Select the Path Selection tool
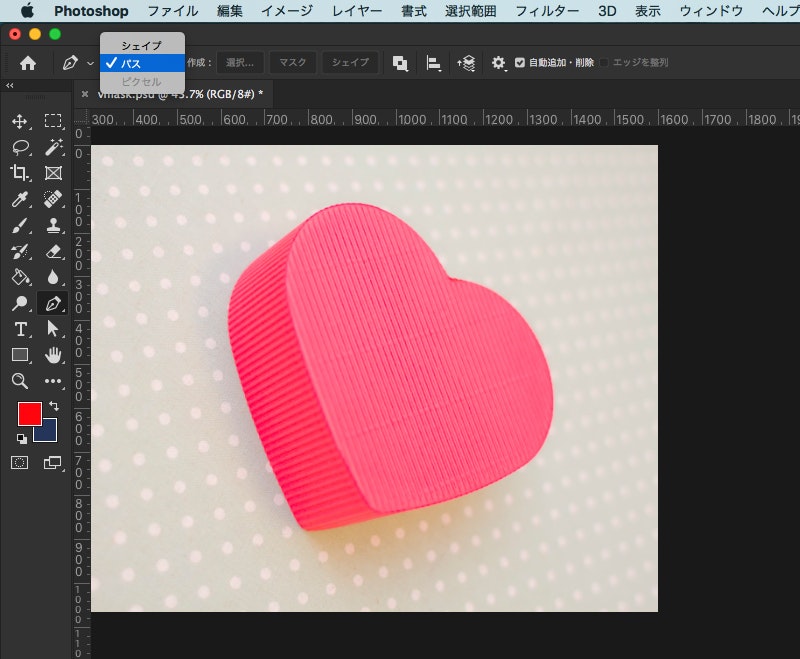The image size is (800, 659). (x=53, y=329)
